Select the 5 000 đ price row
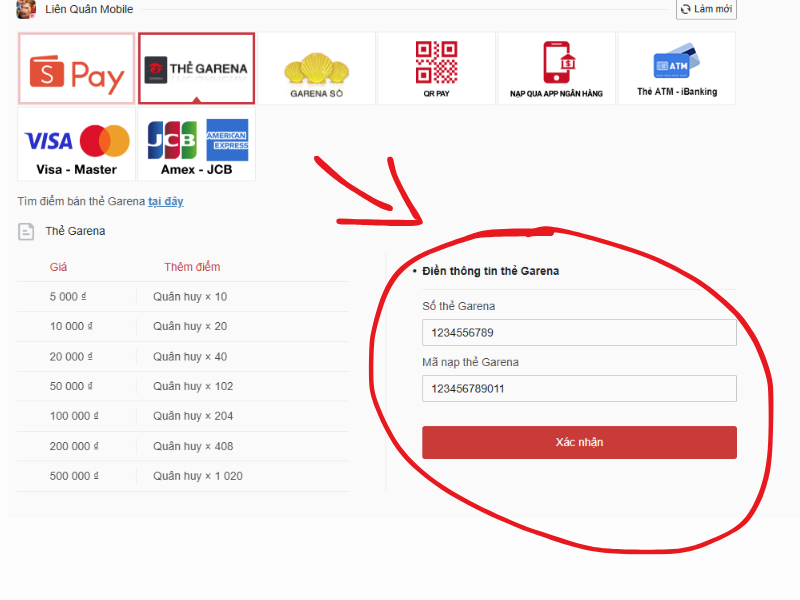The image size is (800, 600). pos(183,297)
